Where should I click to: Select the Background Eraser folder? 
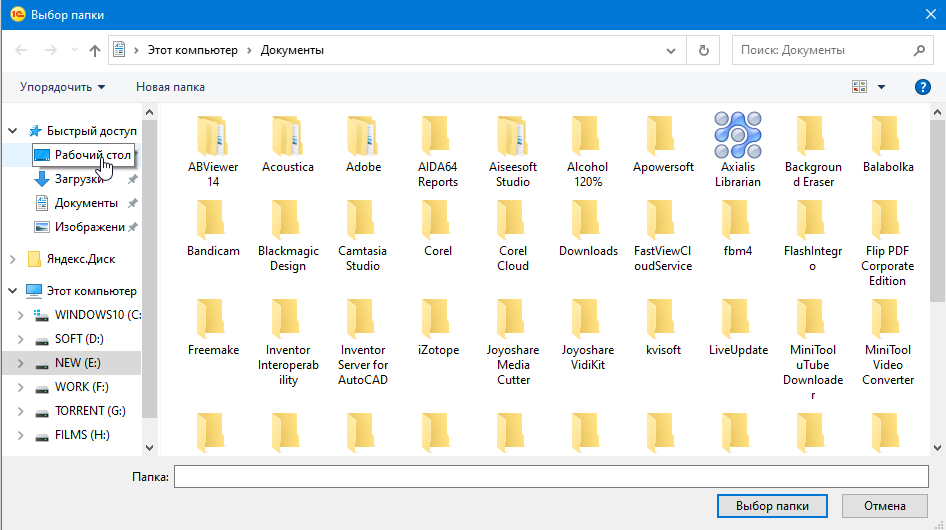coord(813,151)
